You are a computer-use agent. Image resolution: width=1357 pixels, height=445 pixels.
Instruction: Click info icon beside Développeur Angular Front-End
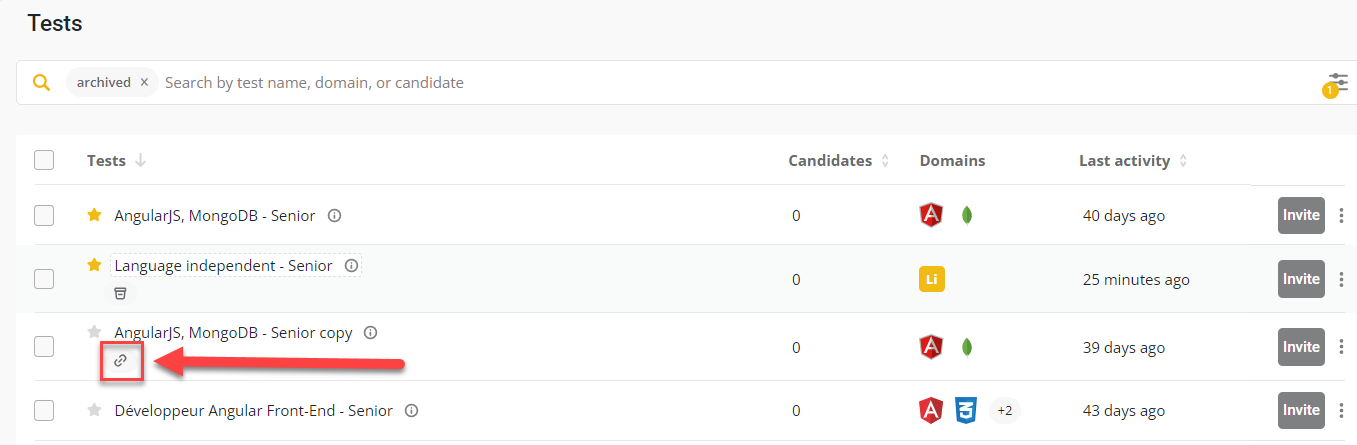[411, 410]
